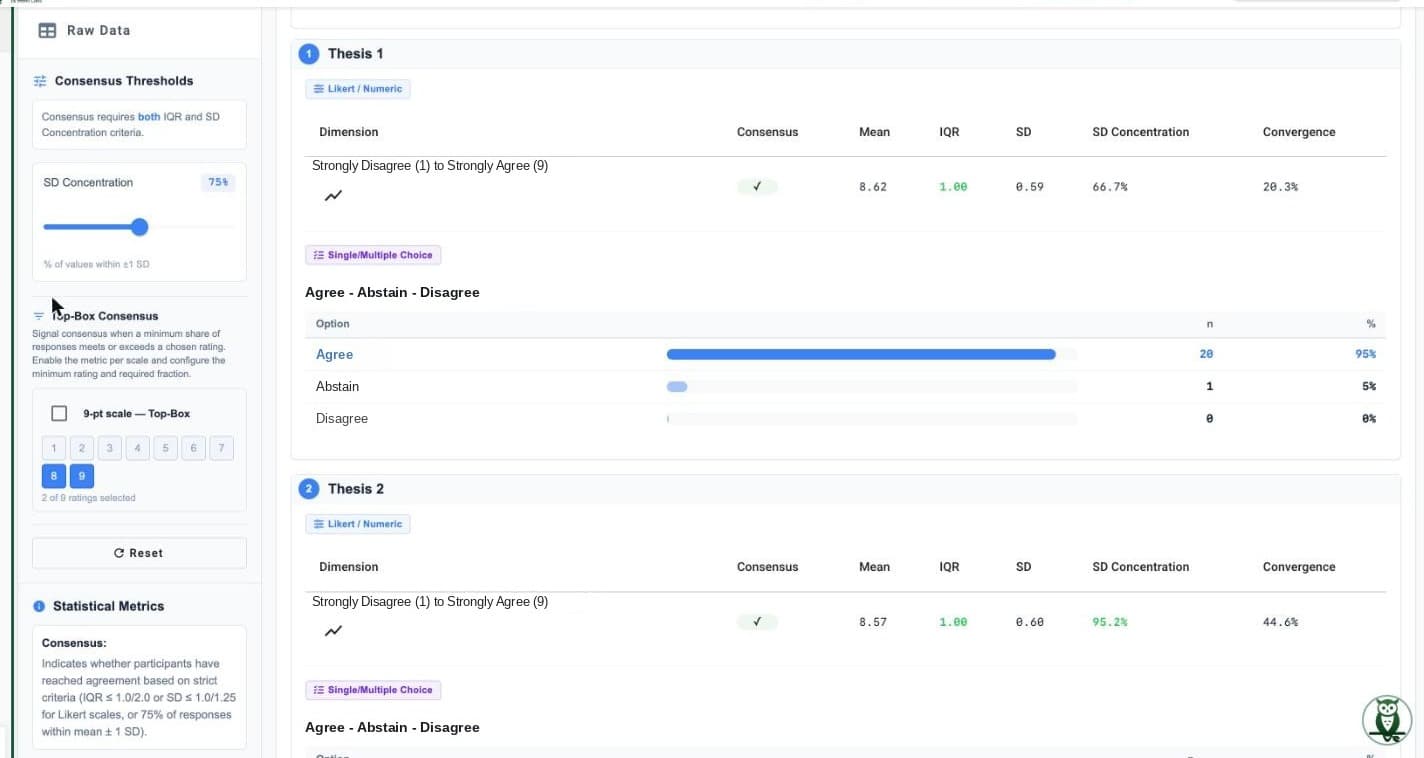Click the Consensus definition text box
Image resolution: width=1424 pixels, height=758 pixels.
coord(139,687)
